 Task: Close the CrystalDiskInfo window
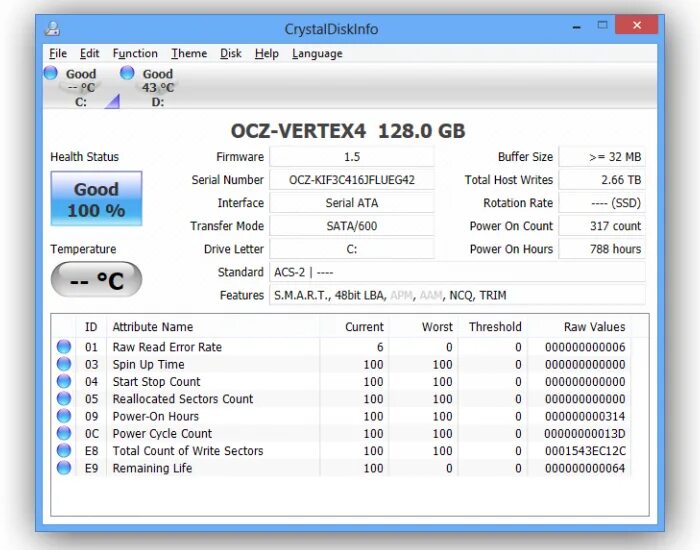637,25
